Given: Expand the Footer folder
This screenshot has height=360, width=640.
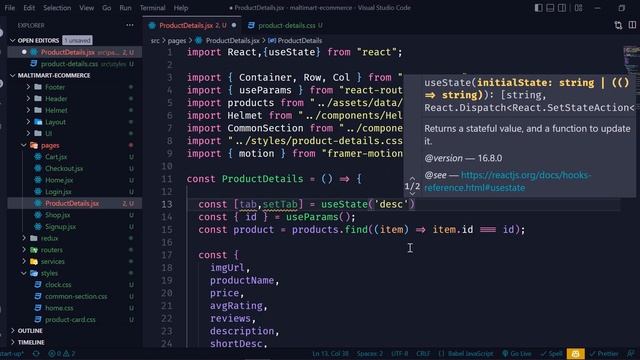Looking at the screenshot, I should coord(55,87).
